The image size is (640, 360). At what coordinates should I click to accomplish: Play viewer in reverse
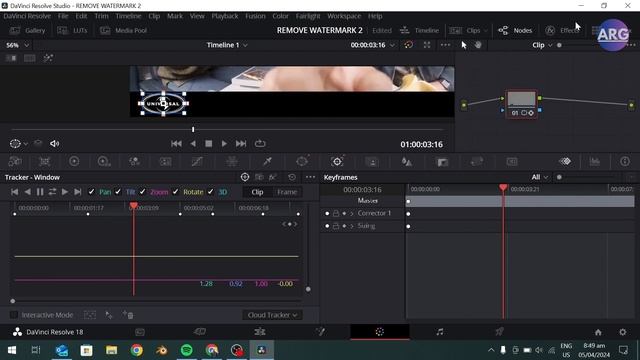[x=193, y=144]
